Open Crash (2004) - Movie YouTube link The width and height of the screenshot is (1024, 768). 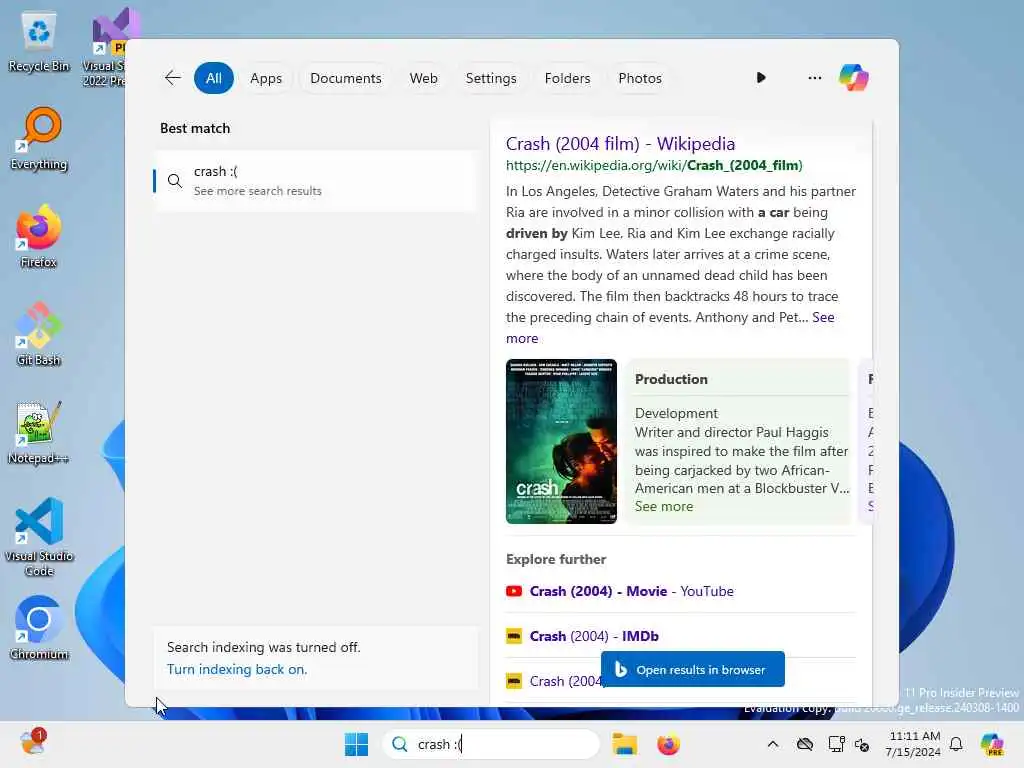pos(632,591)
